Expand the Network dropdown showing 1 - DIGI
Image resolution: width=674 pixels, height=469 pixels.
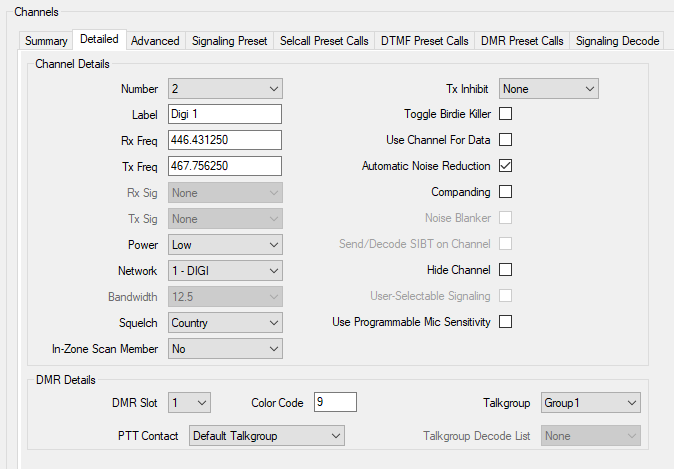(225, 271)
